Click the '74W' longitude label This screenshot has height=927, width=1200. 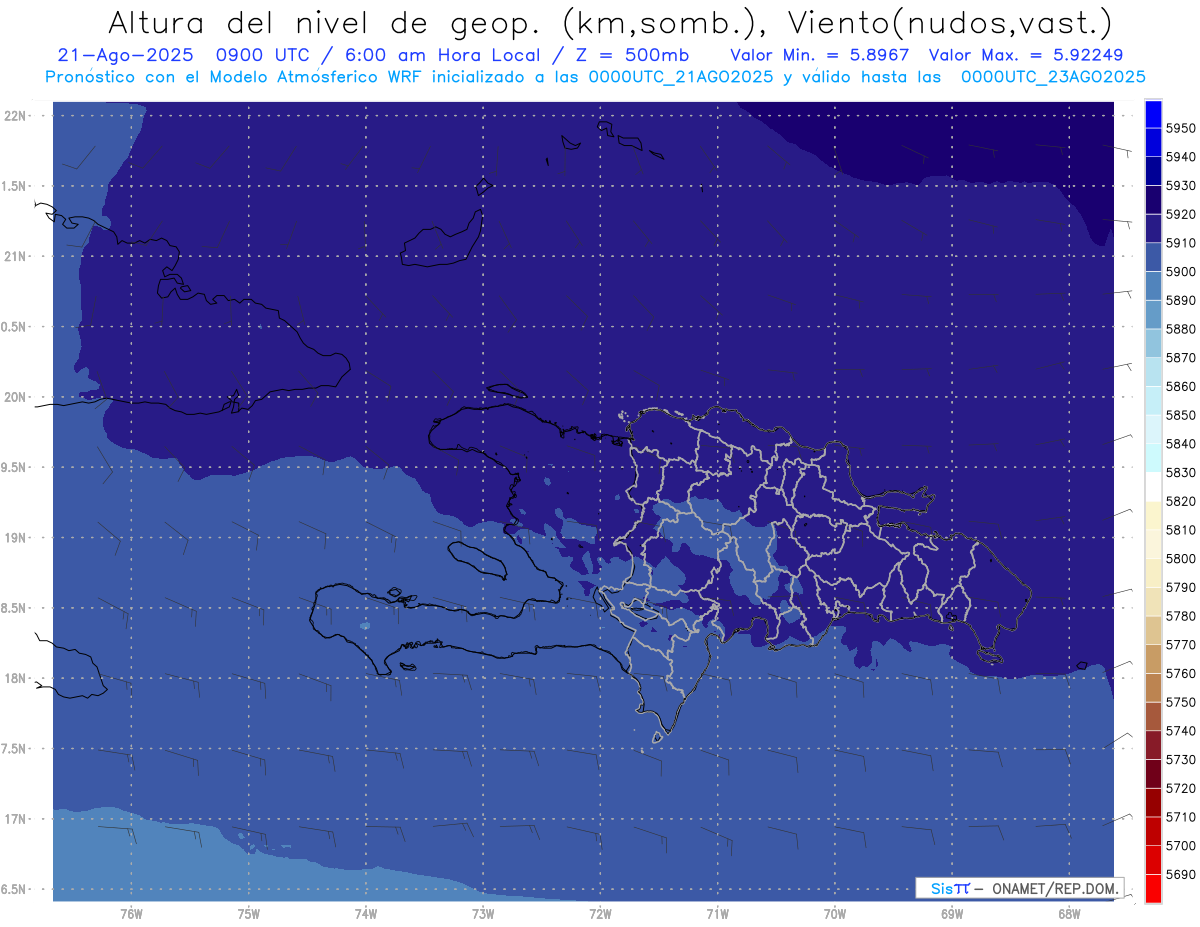click(x=366, y=914)
